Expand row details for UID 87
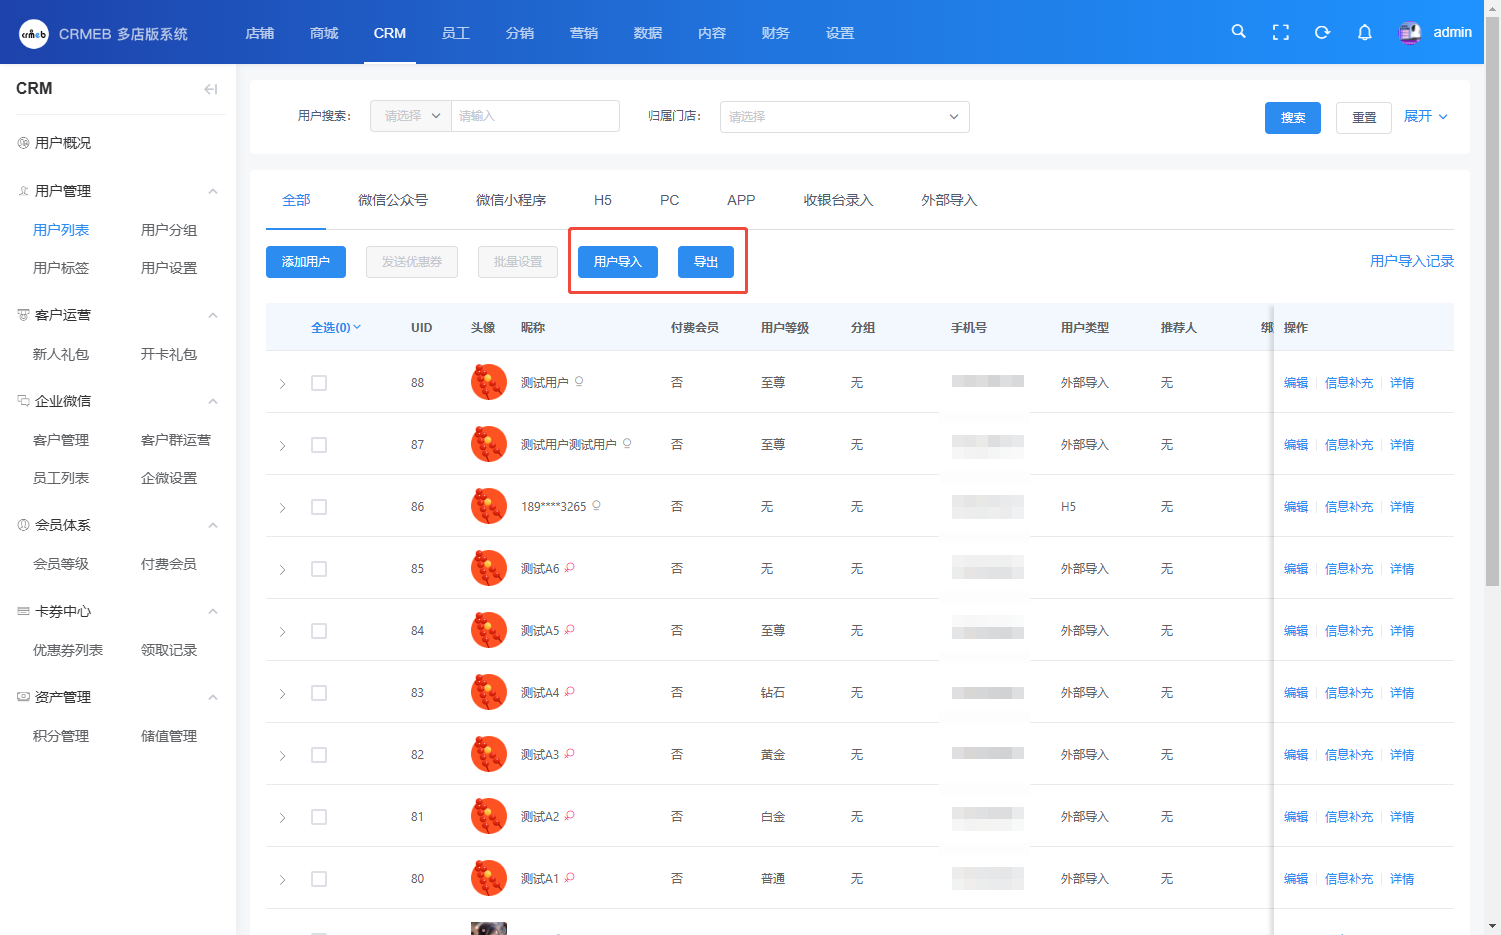The height and width of the screenshot is (935, 1501). [283, 445]
